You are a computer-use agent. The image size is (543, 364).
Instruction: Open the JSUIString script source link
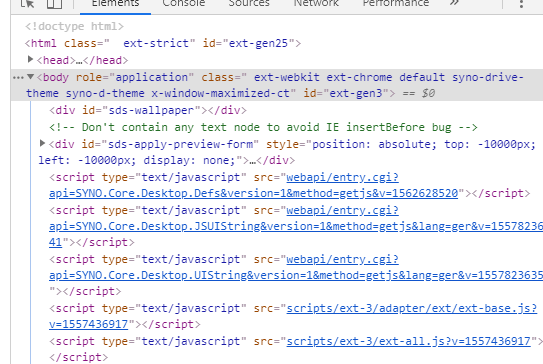[x=296, y=226]
